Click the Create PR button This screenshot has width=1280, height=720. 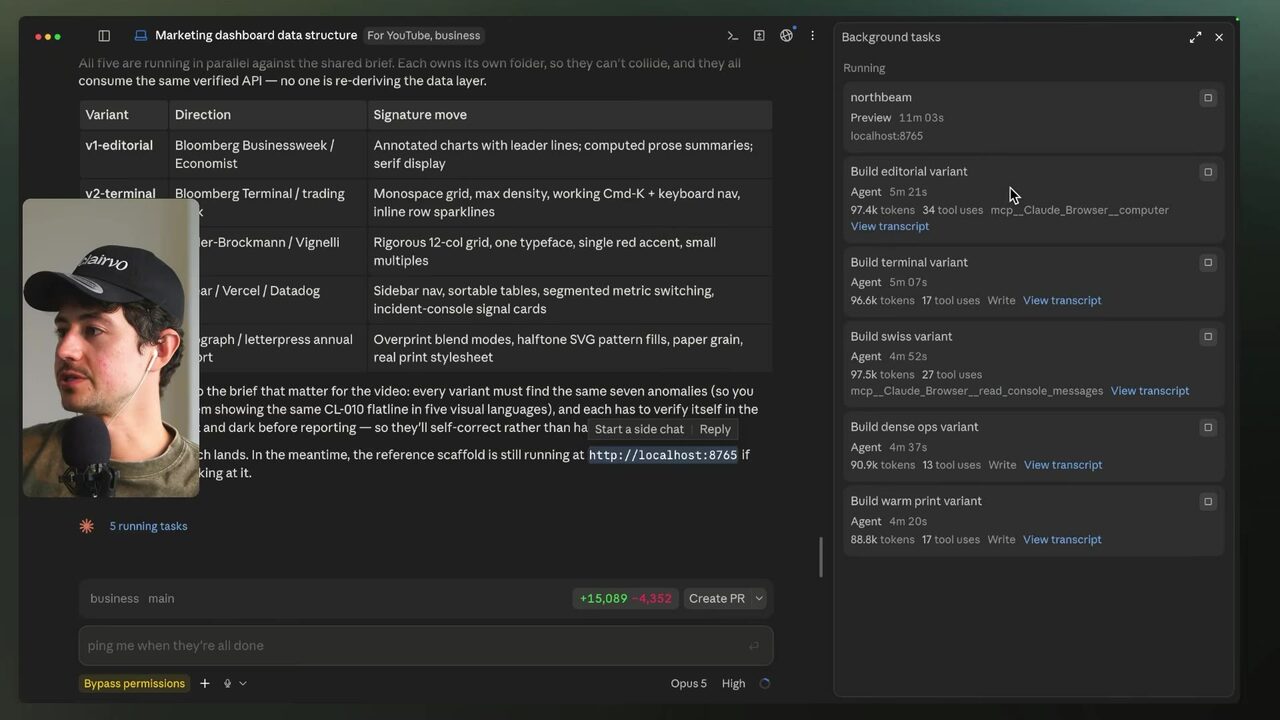click(x=717, y=599)
